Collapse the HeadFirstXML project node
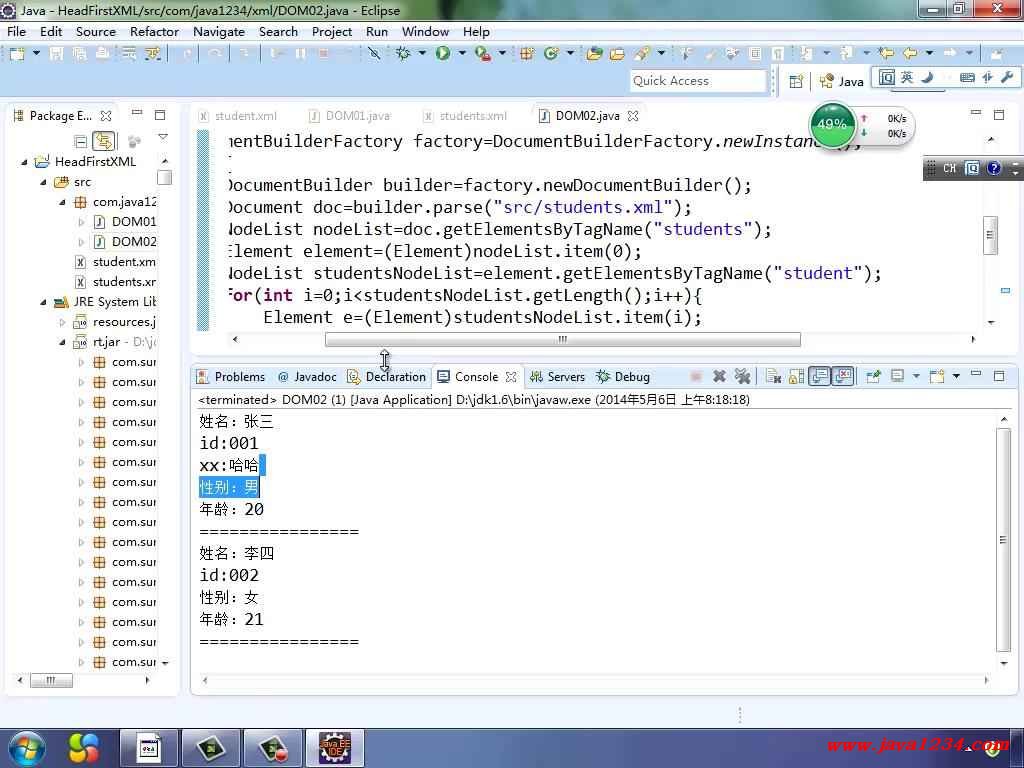The height and width of the screenshot is (768, 1024). 24,162
